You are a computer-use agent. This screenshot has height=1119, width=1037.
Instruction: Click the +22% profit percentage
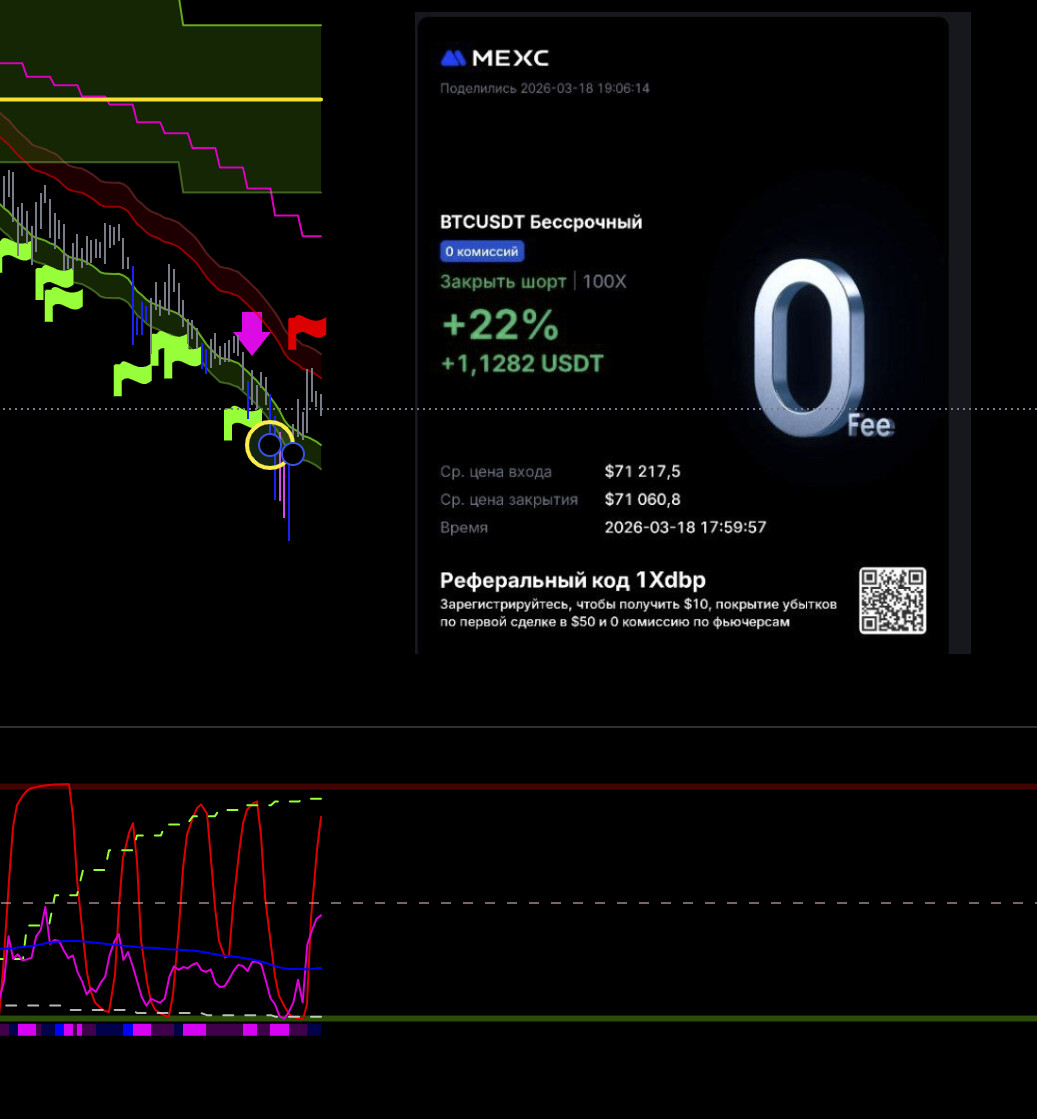click(x=500, y=325)
